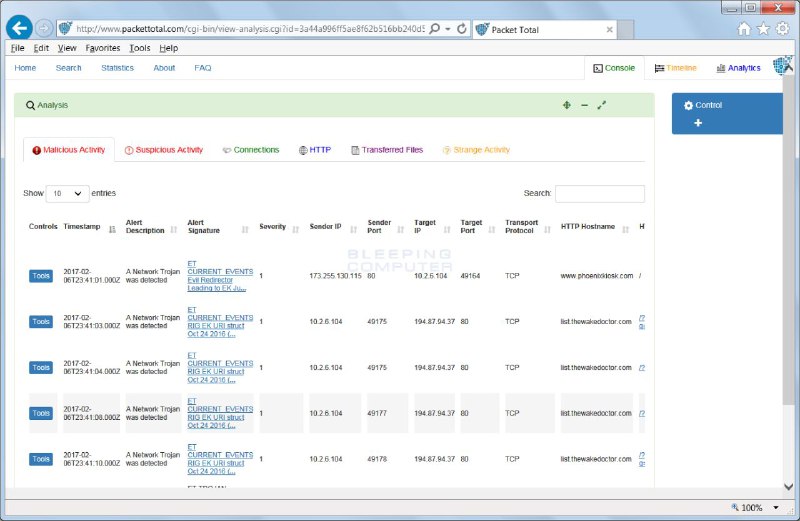Viewport: 800px width, 521px height.
Task: Sort by Timestamp column sort icon
Action: point(112,230)
